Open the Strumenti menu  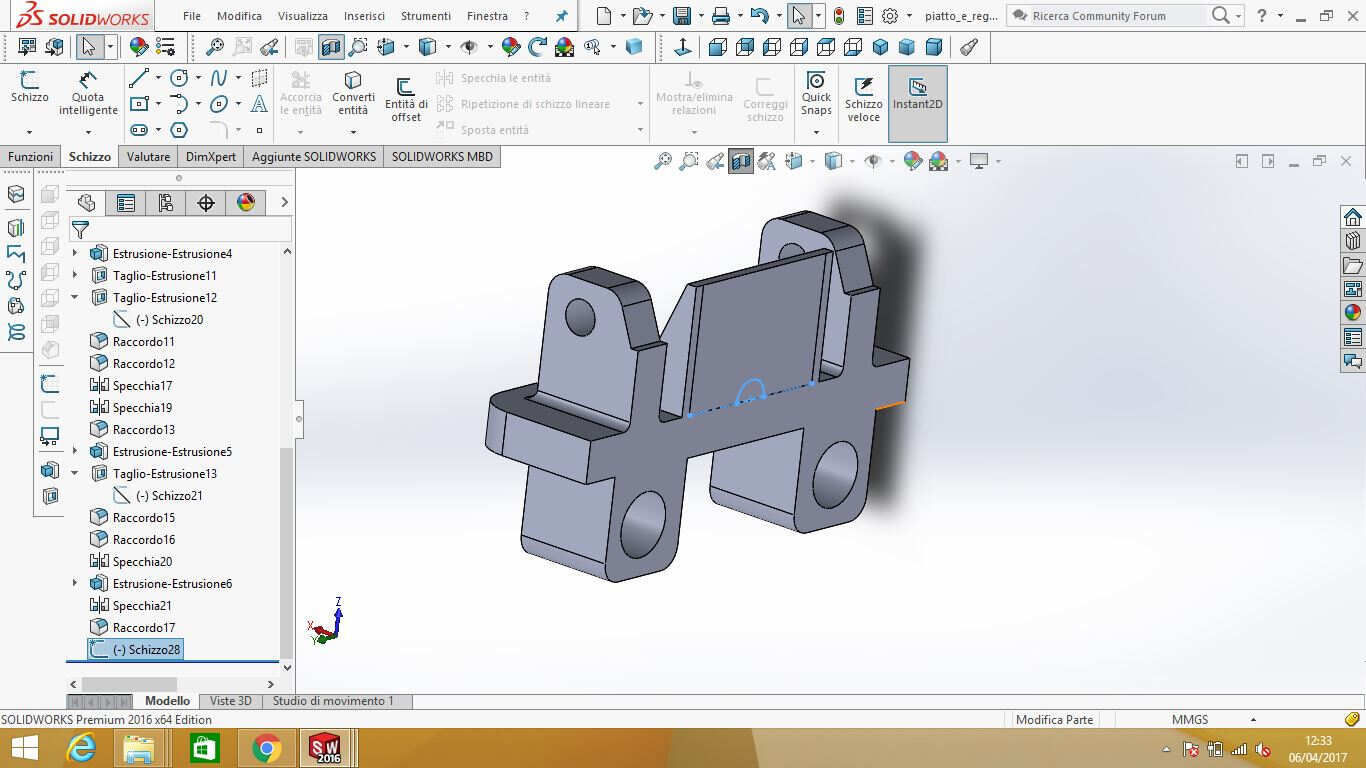point(425,16)
